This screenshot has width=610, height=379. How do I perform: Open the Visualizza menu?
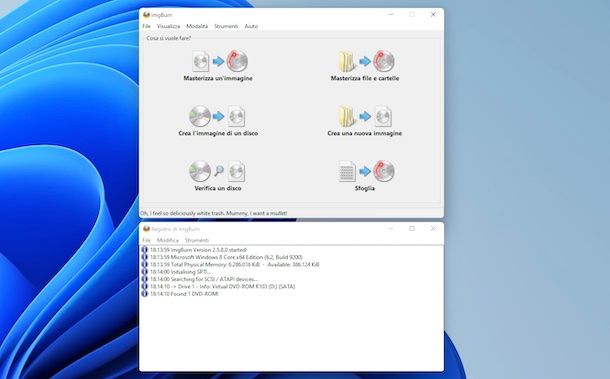(x=168, y=26)
